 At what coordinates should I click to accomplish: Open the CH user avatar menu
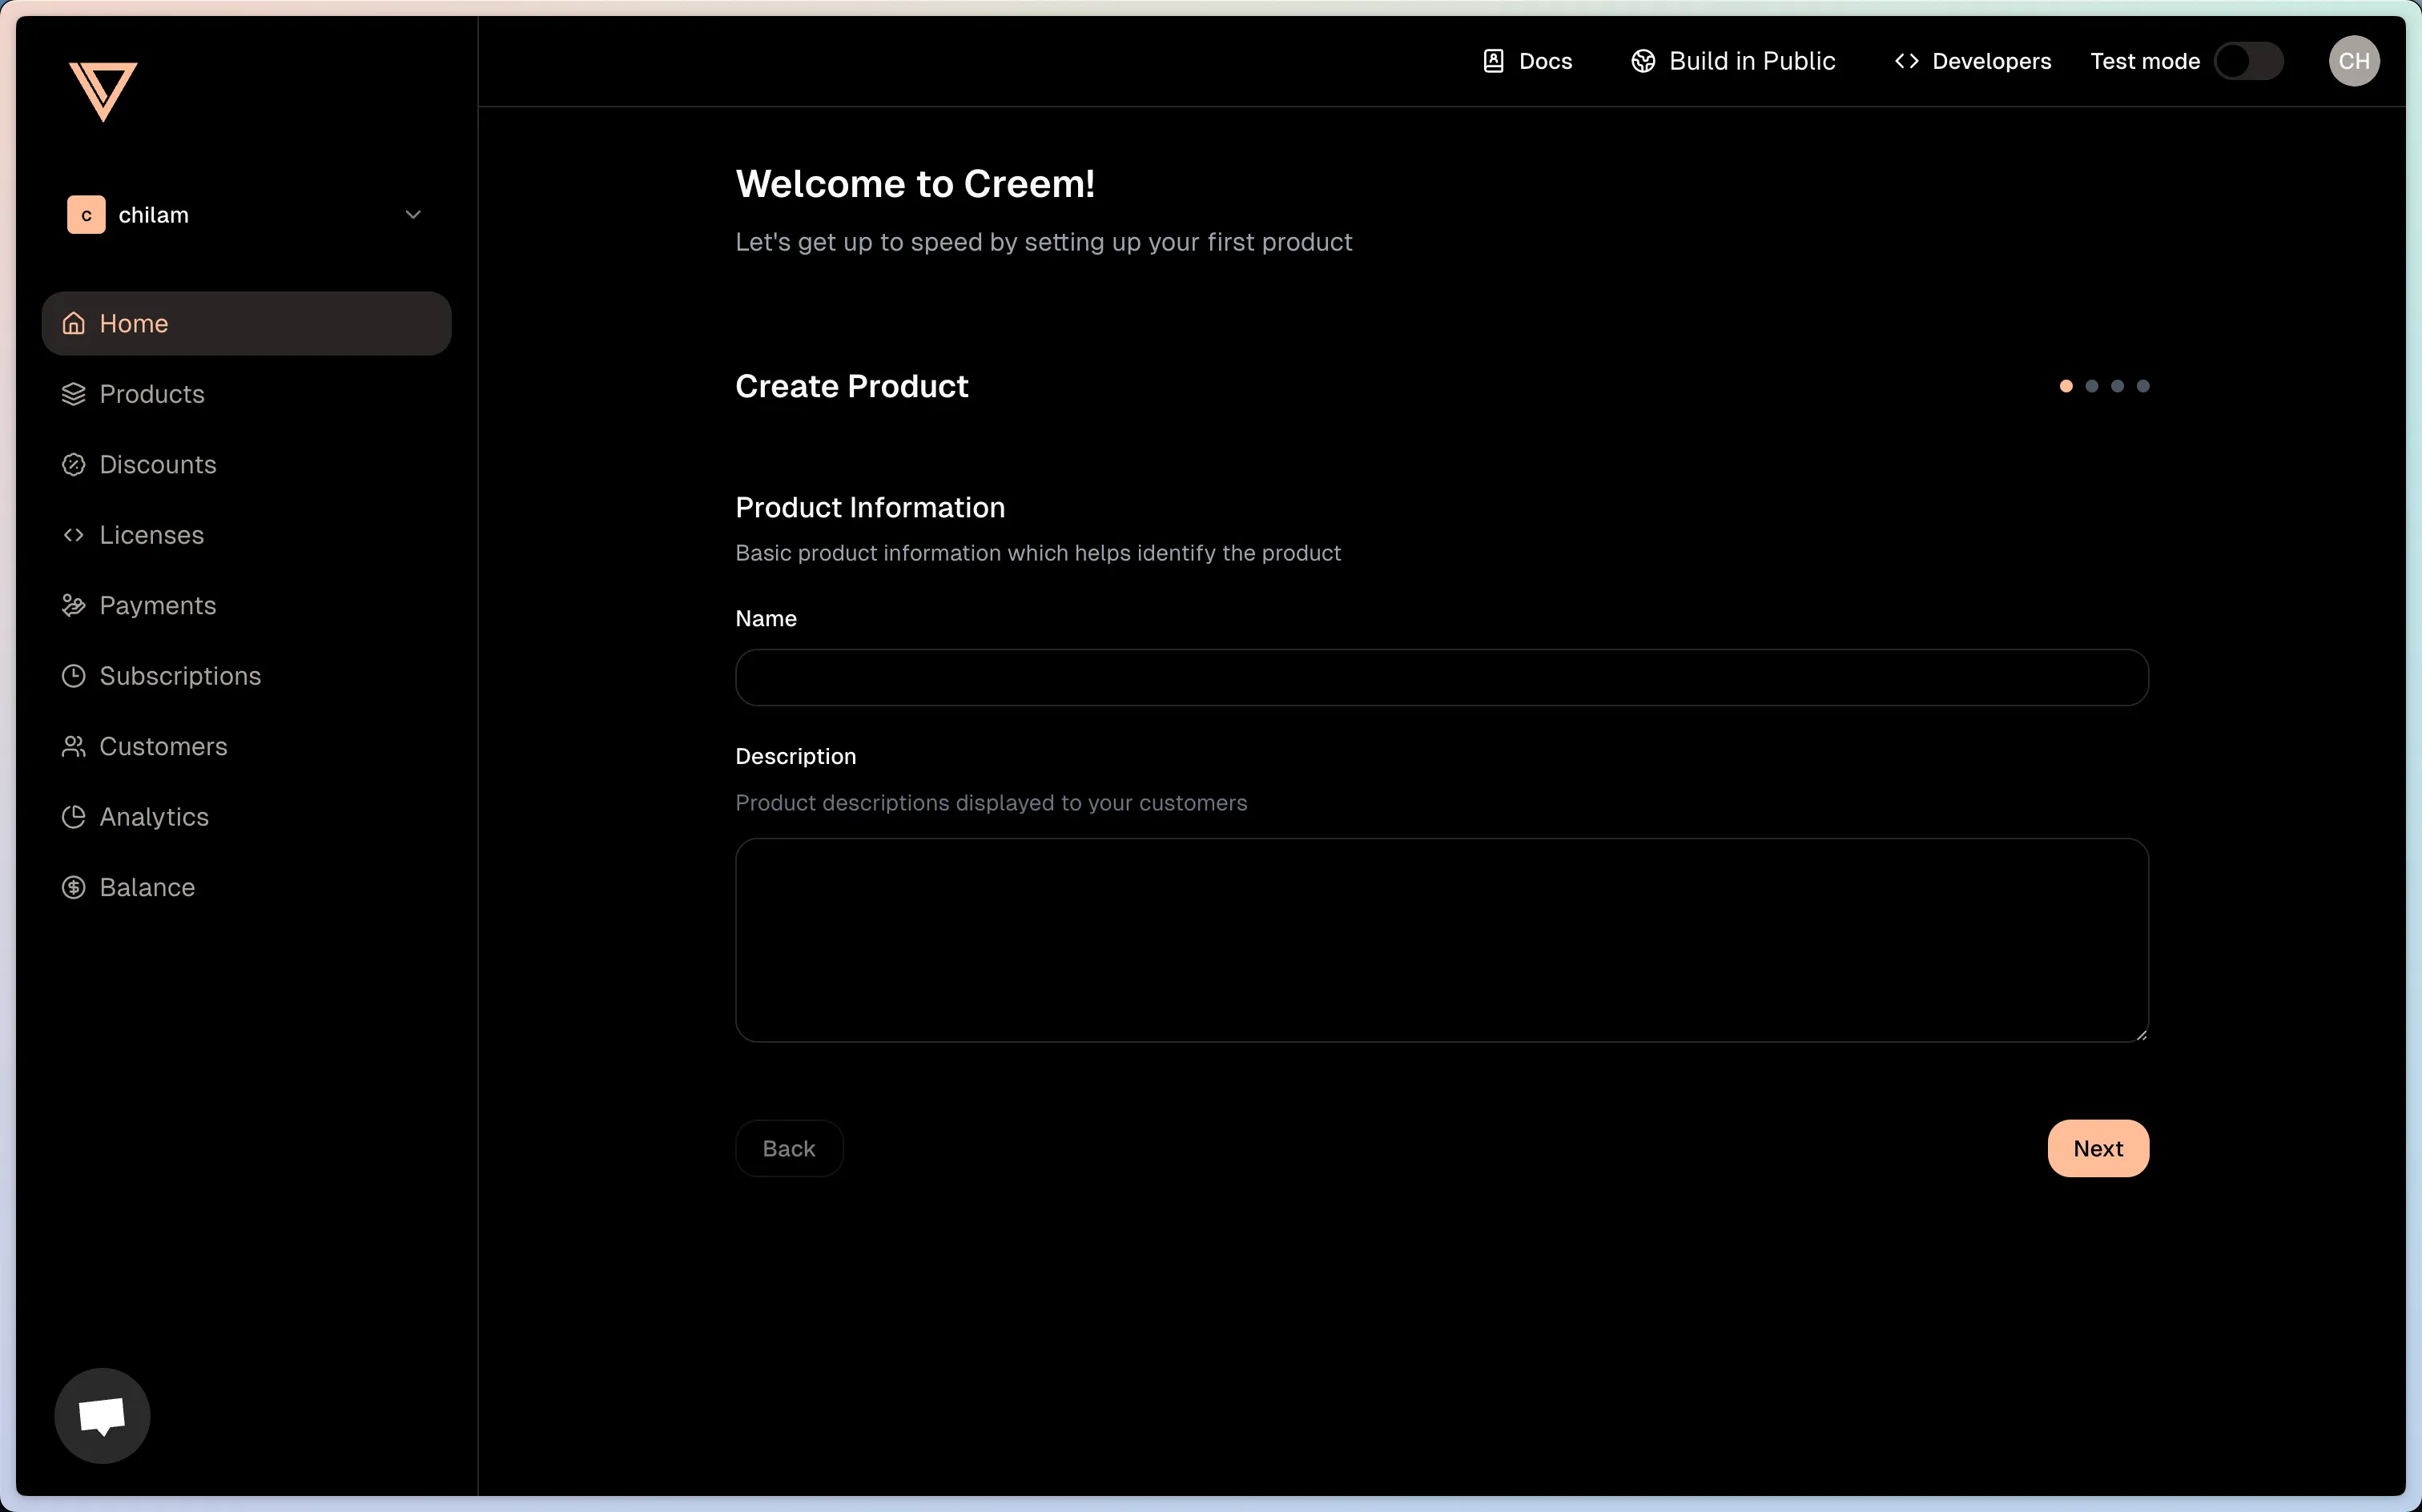(2353, 61)
